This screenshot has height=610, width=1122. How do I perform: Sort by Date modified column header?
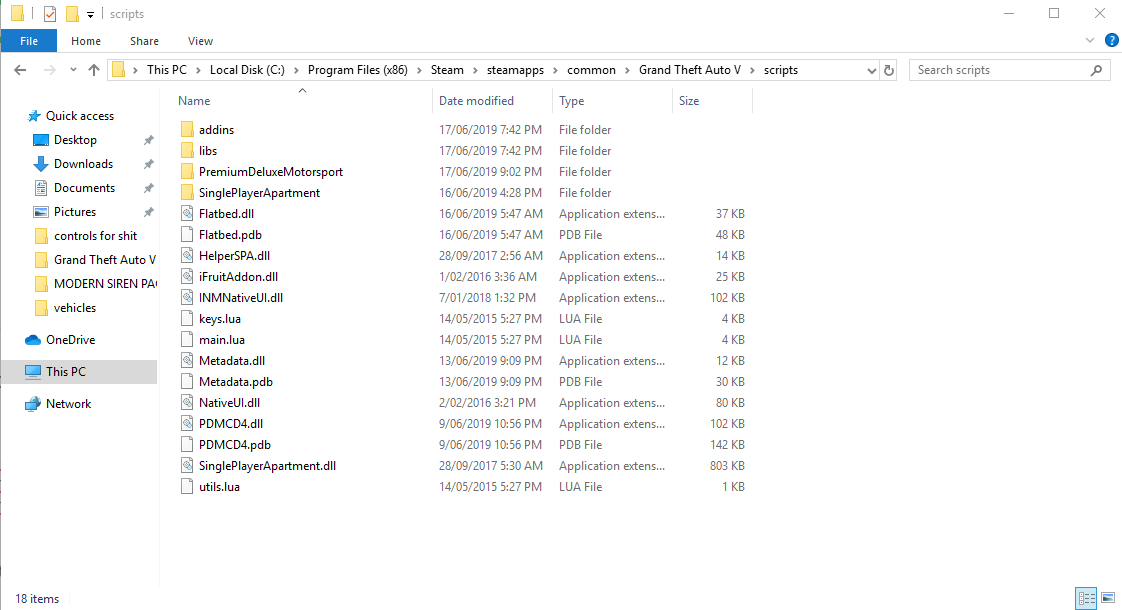coord(476,101)
